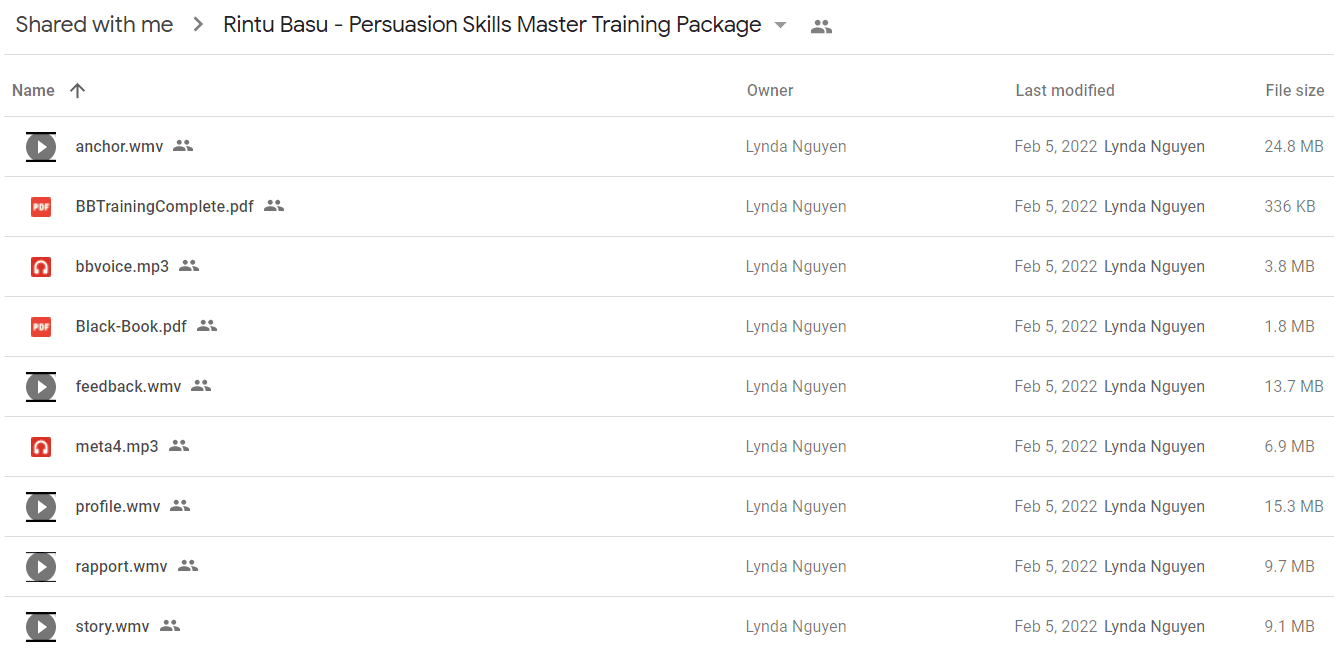
Task: Toggle sort direction arrow next to Name
Action: 77,90
